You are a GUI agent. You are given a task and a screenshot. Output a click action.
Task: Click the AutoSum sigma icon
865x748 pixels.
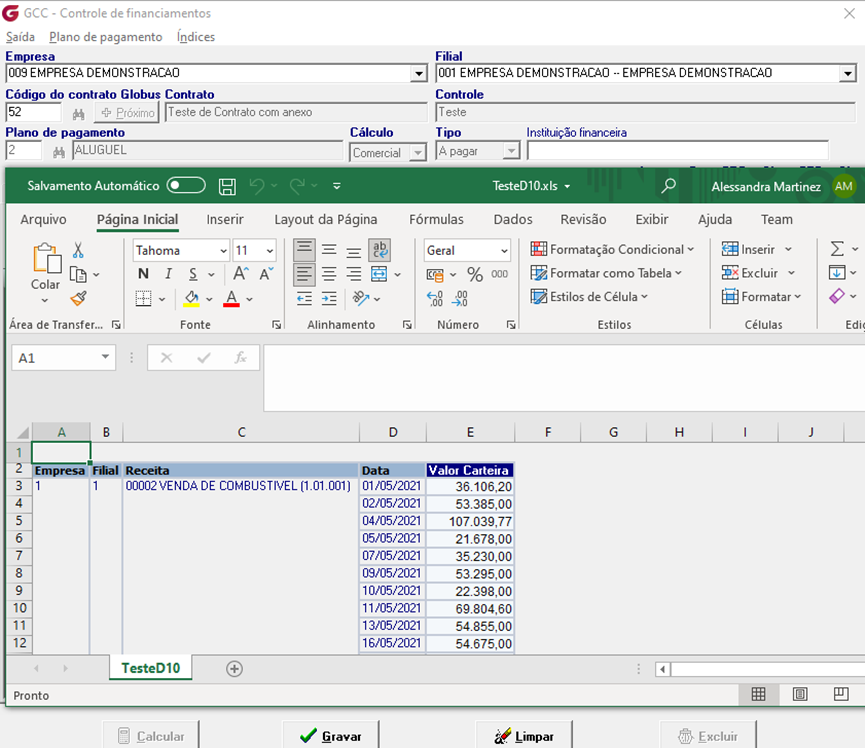[837, 249]
